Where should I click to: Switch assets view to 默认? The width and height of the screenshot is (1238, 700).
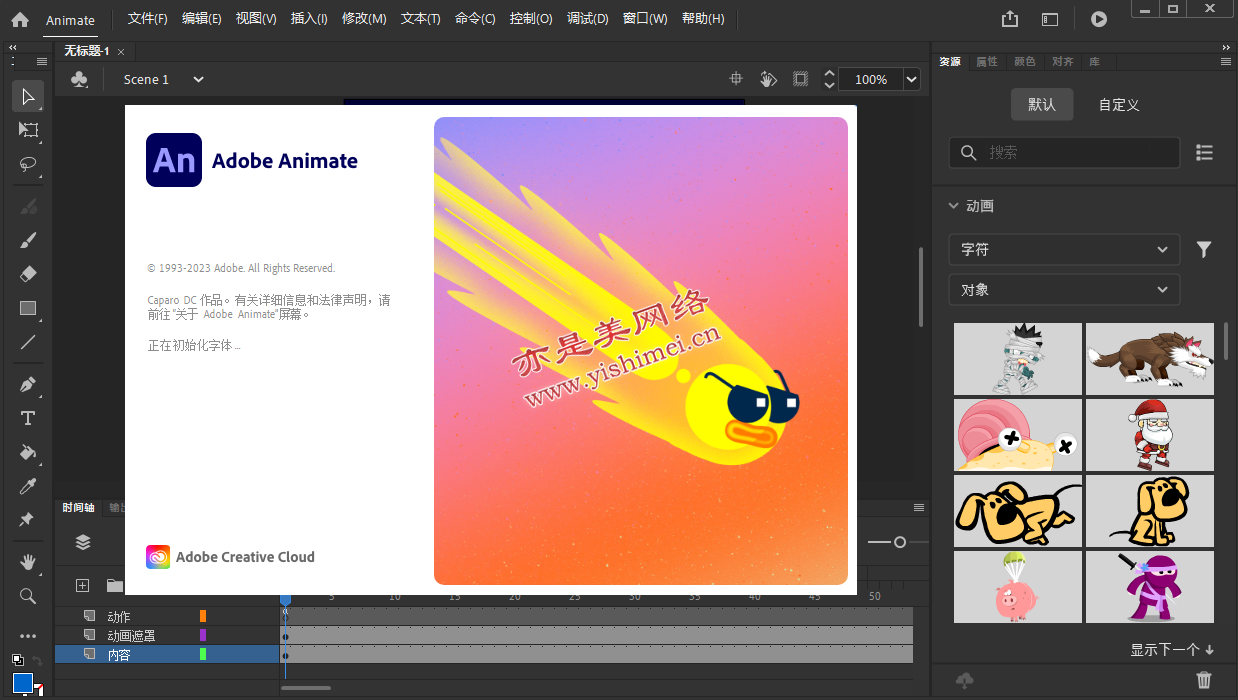pyautogui.click(x=1041, y=104)
